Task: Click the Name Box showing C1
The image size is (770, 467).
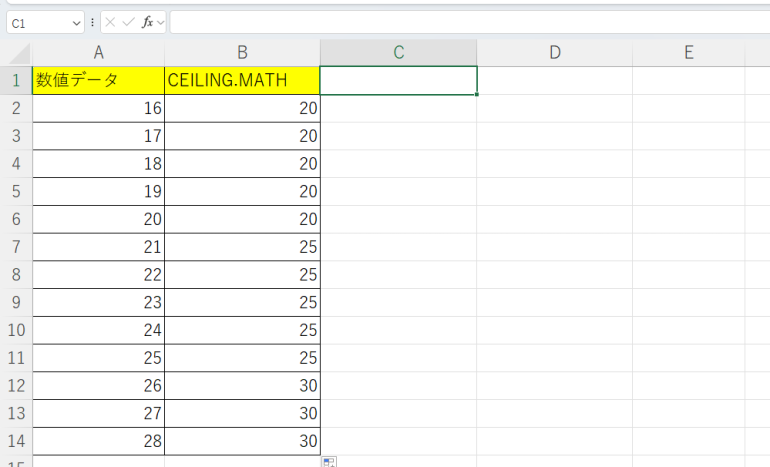Action: coord(38,22)
